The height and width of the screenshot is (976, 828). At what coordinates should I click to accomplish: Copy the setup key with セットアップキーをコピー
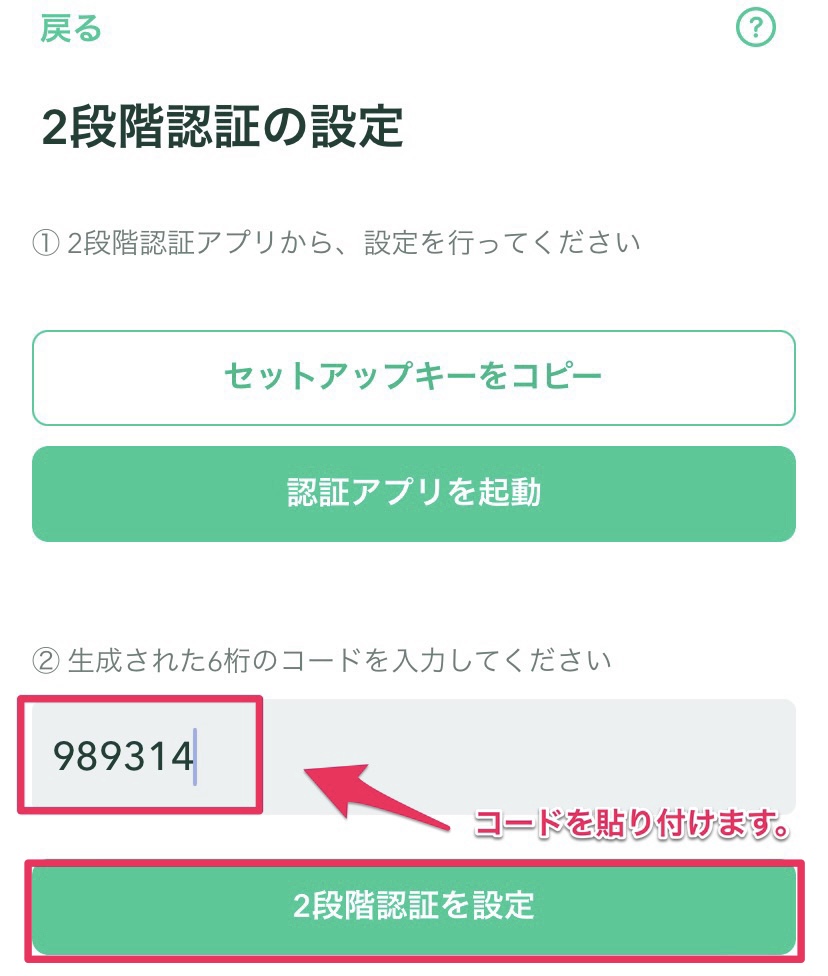(x=414, y=378)
